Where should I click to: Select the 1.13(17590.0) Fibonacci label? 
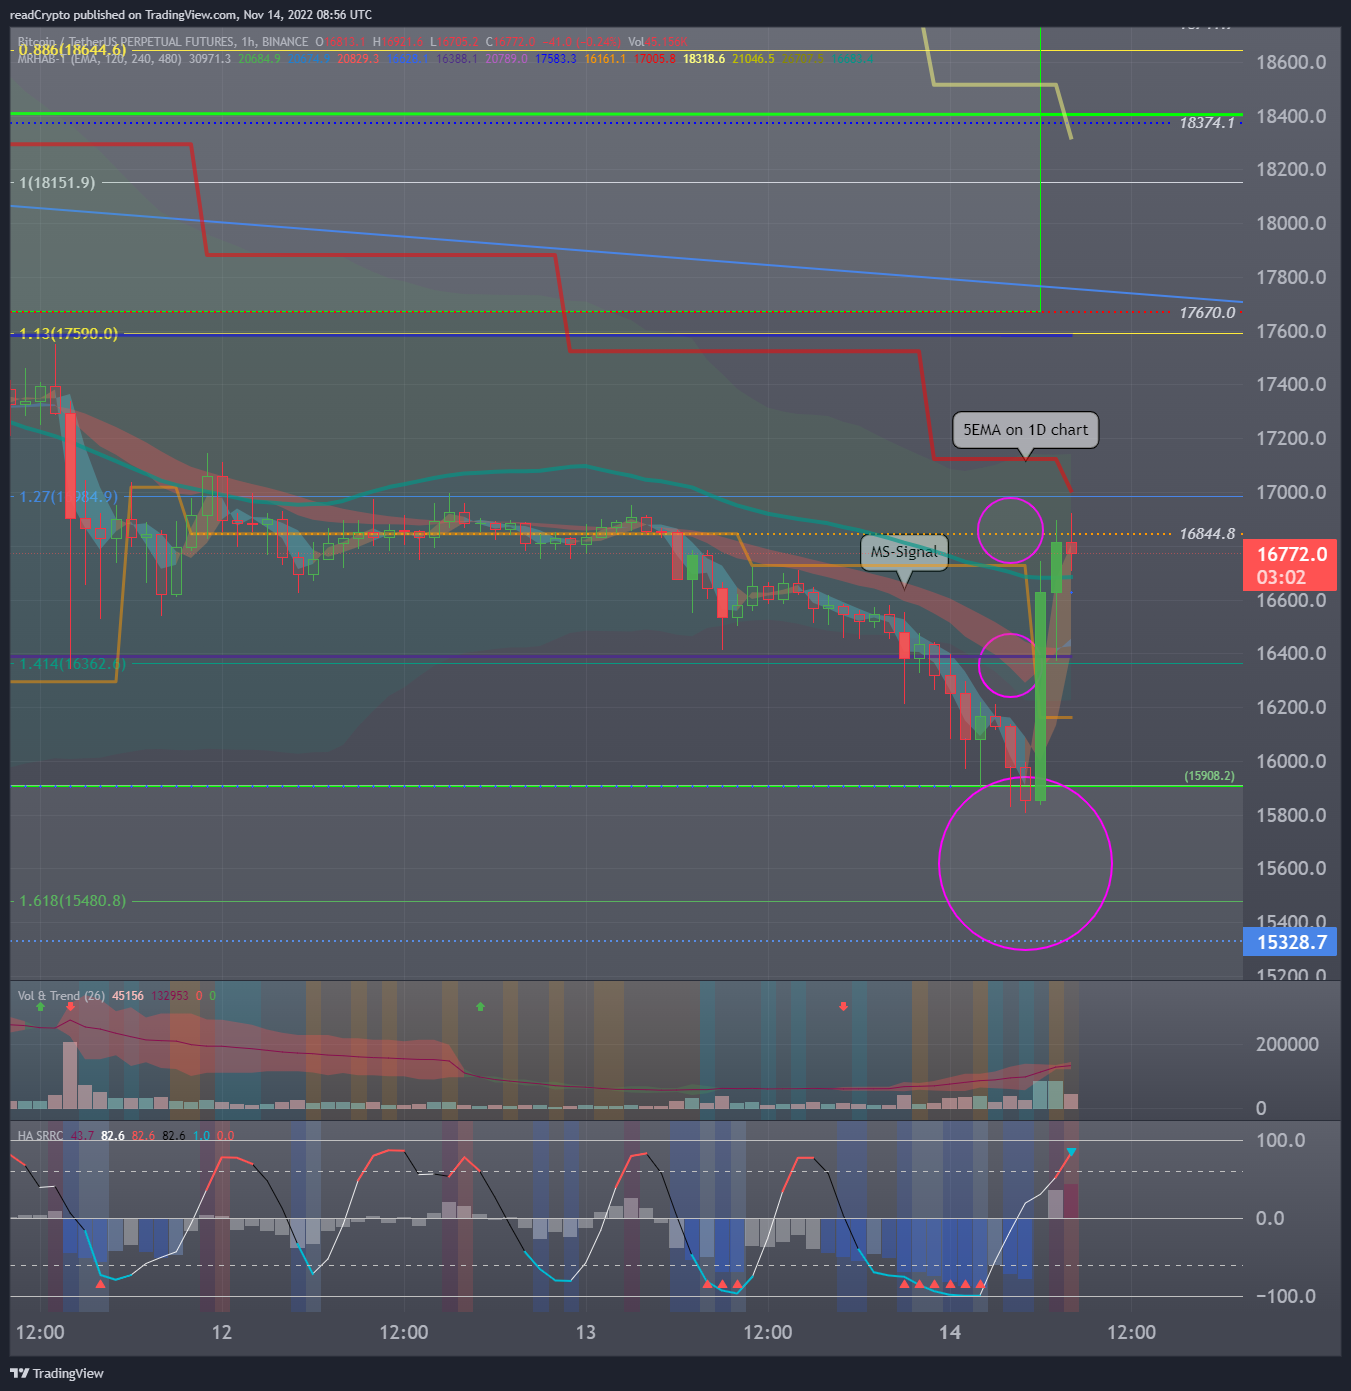pos(68,333)
